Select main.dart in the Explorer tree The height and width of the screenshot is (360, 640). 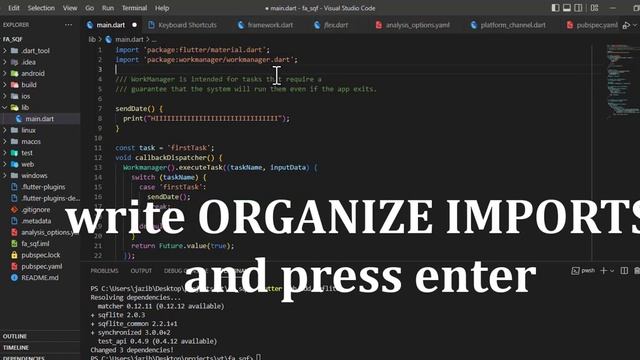(x=40, y=119)
